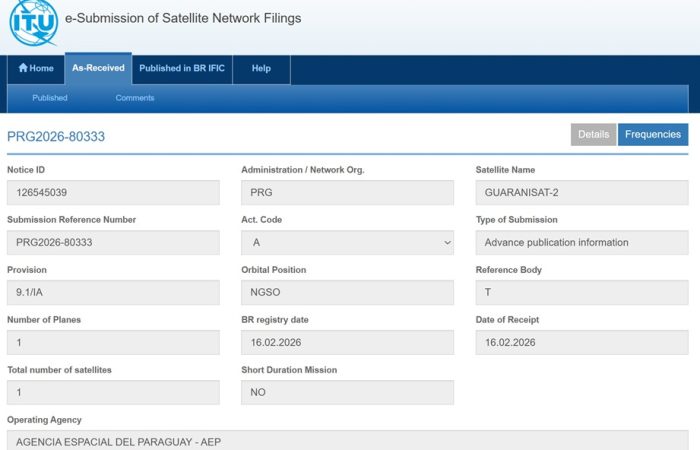Click the Orbital Position field
700x450 pixels.
[347, 292]
